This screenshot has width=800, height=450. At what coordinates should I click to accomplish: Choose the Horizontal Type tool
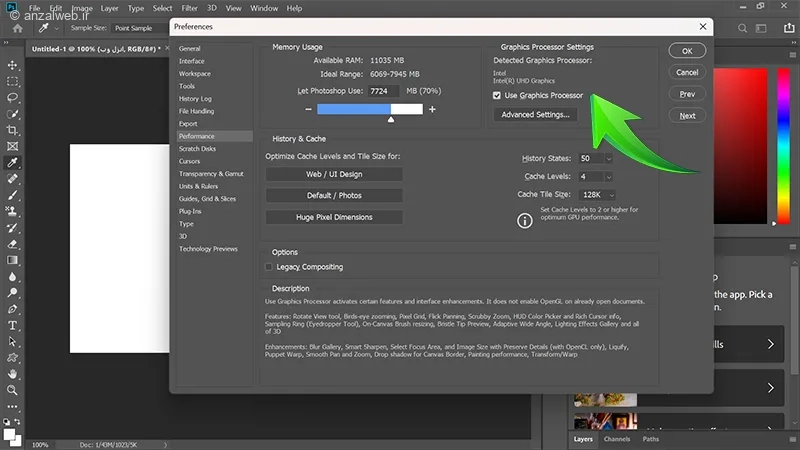[x=13, y=325]
